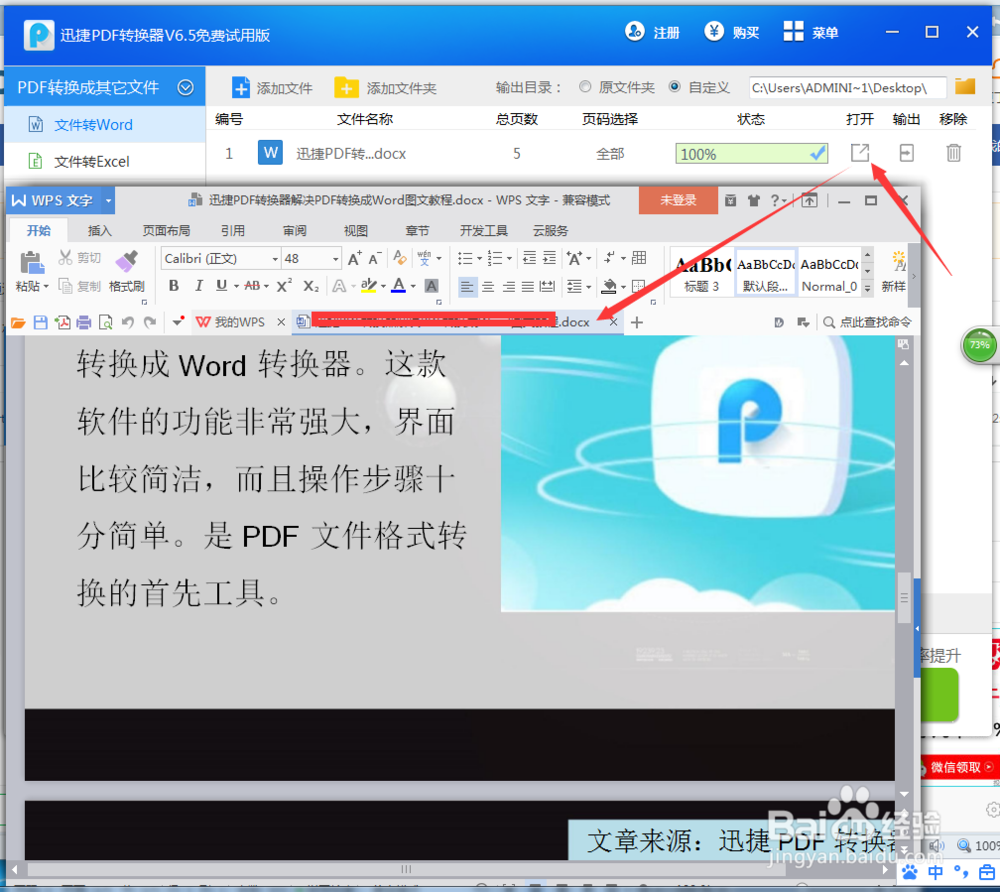Justify text alignment in WPS

click(x=527, y=286)
